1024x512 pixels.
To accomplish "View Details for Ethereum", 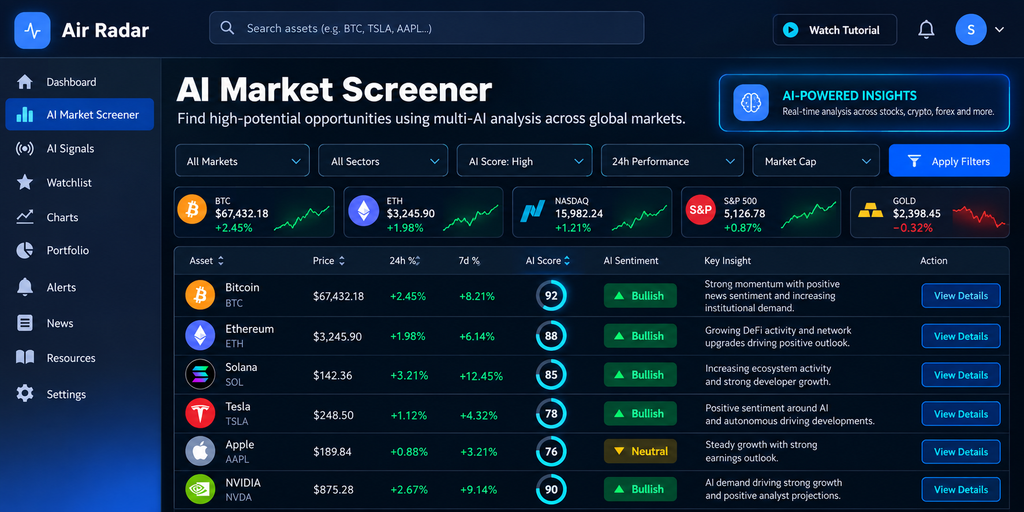I will click(961, 336).
